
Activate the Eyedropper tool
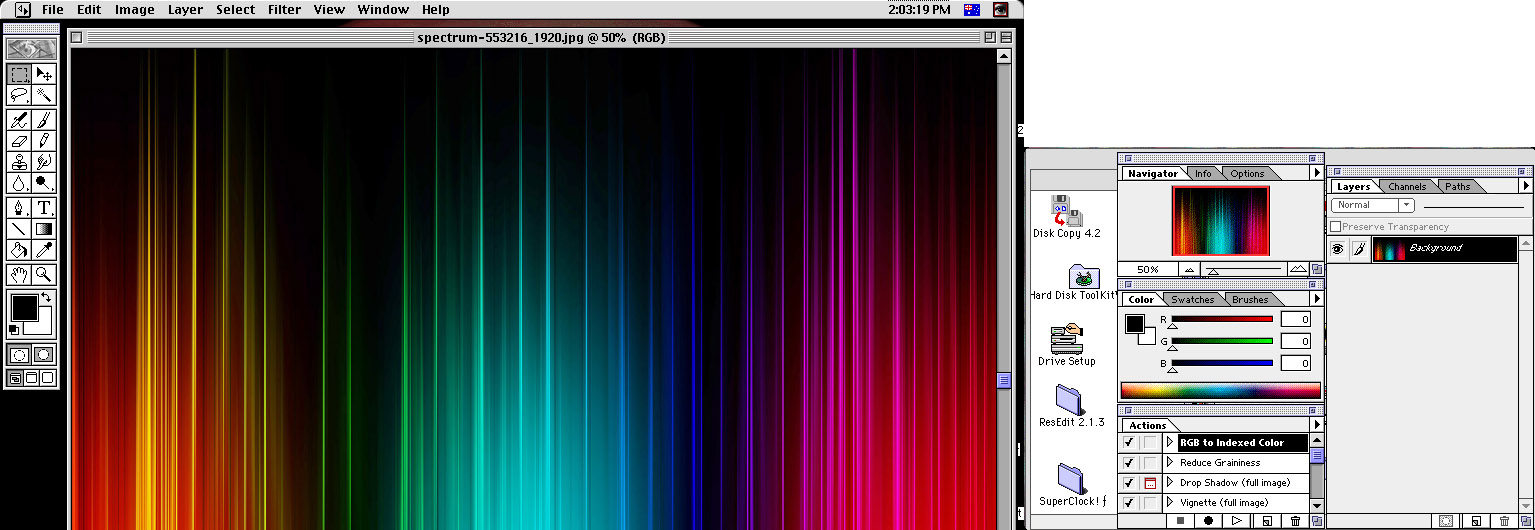[x=44, y=250]
